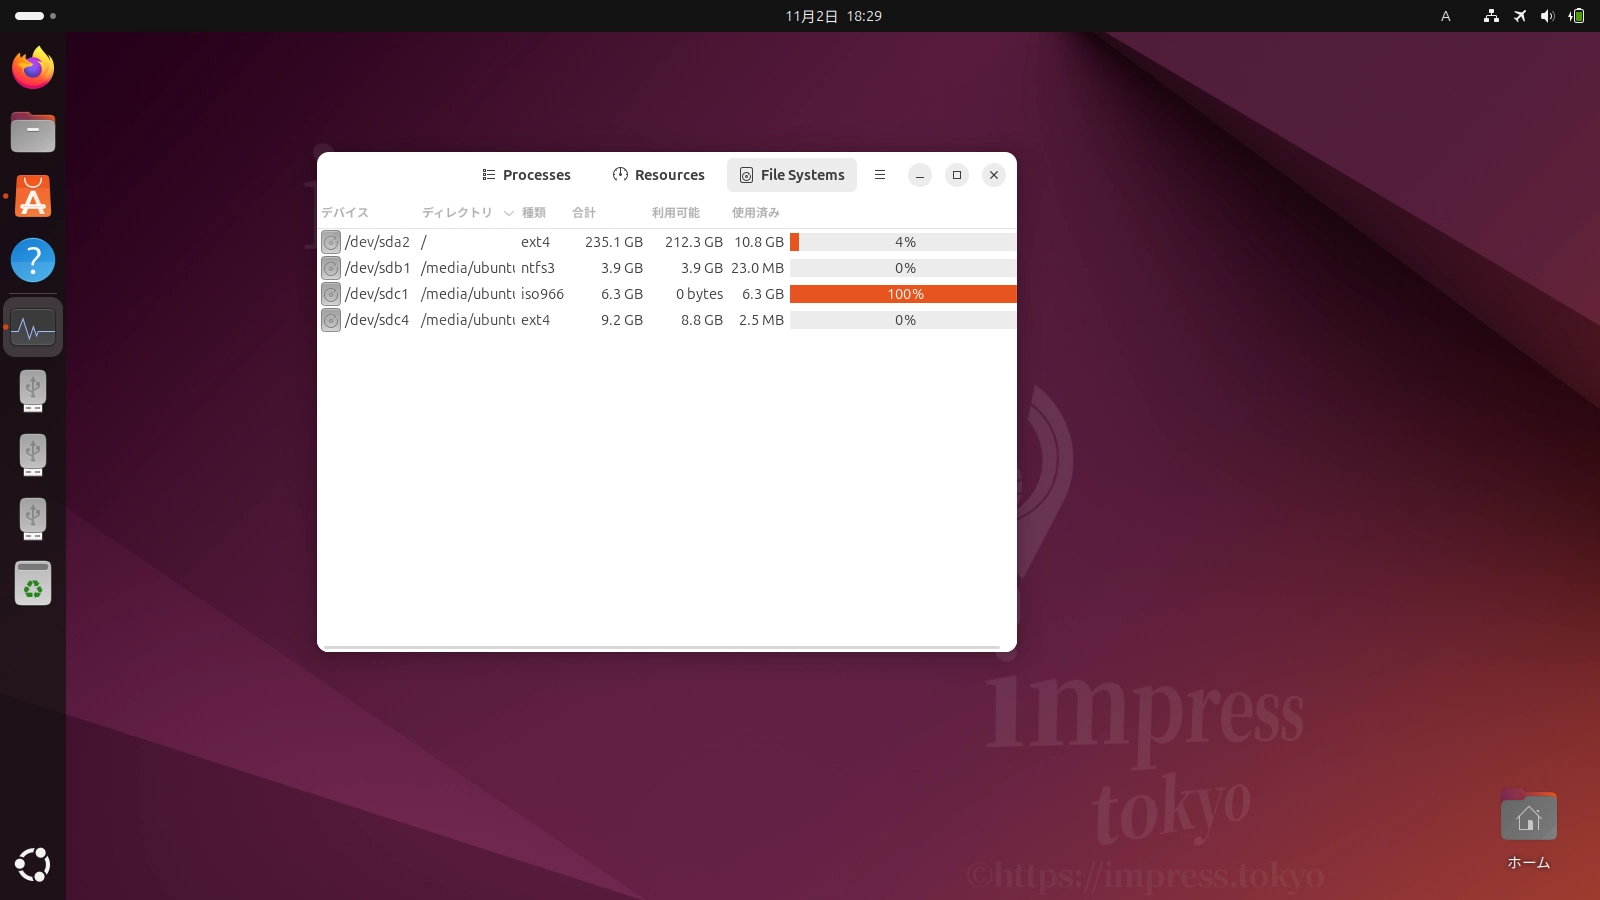Click the network status icon in top bar
The width and height of the screenshot is (1600, 900).
1491,16
